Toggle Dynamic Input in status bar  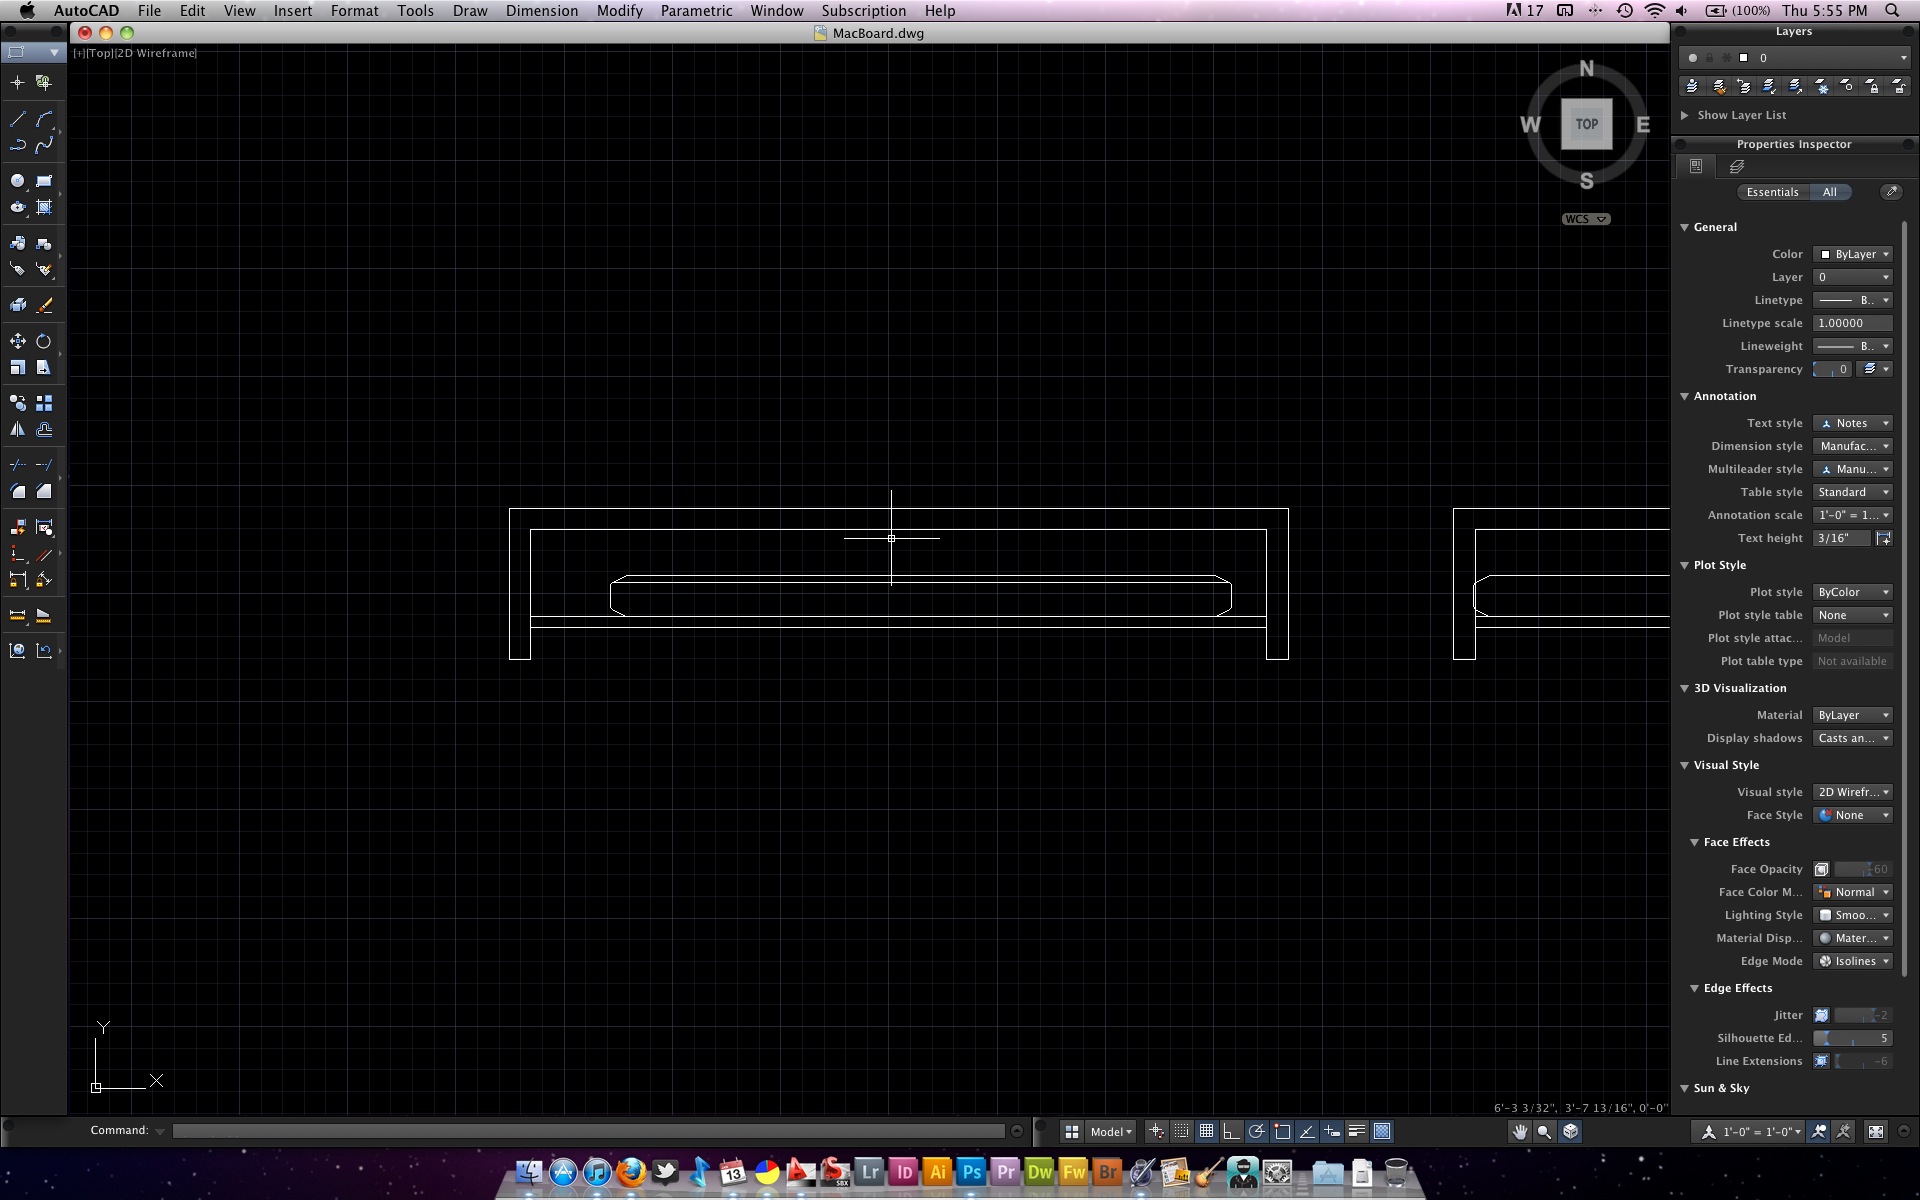tap(1332, 1132)
